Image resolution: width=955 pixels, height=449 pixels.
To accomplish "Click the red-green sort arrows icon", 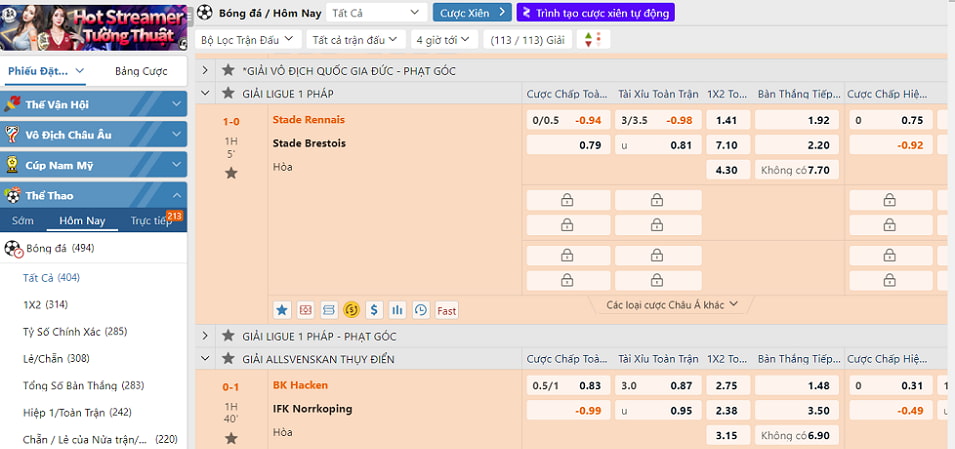I will coord(590,39).
